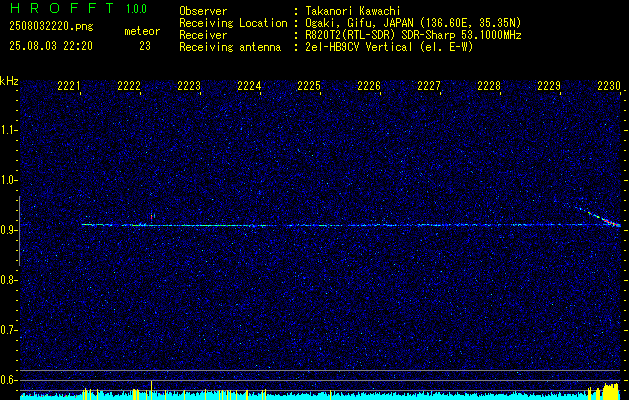Click the 0.8 frequency axis label

click(x=7, y=280)
